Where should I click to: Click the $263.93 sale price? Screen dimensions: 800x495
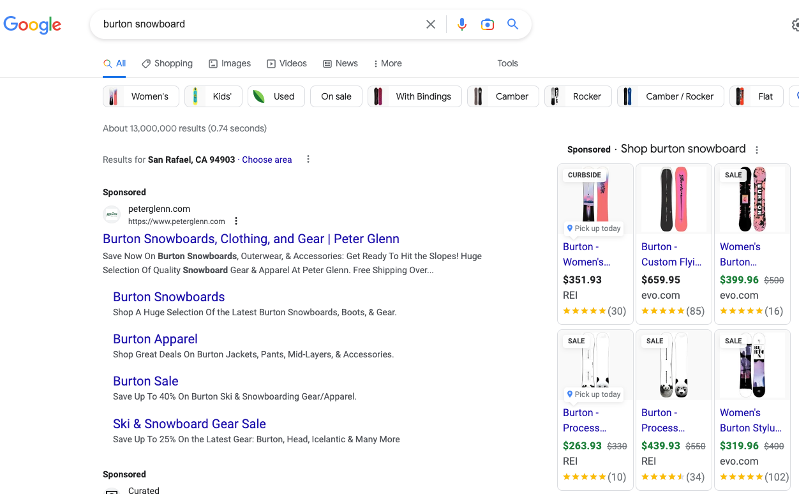582,446
